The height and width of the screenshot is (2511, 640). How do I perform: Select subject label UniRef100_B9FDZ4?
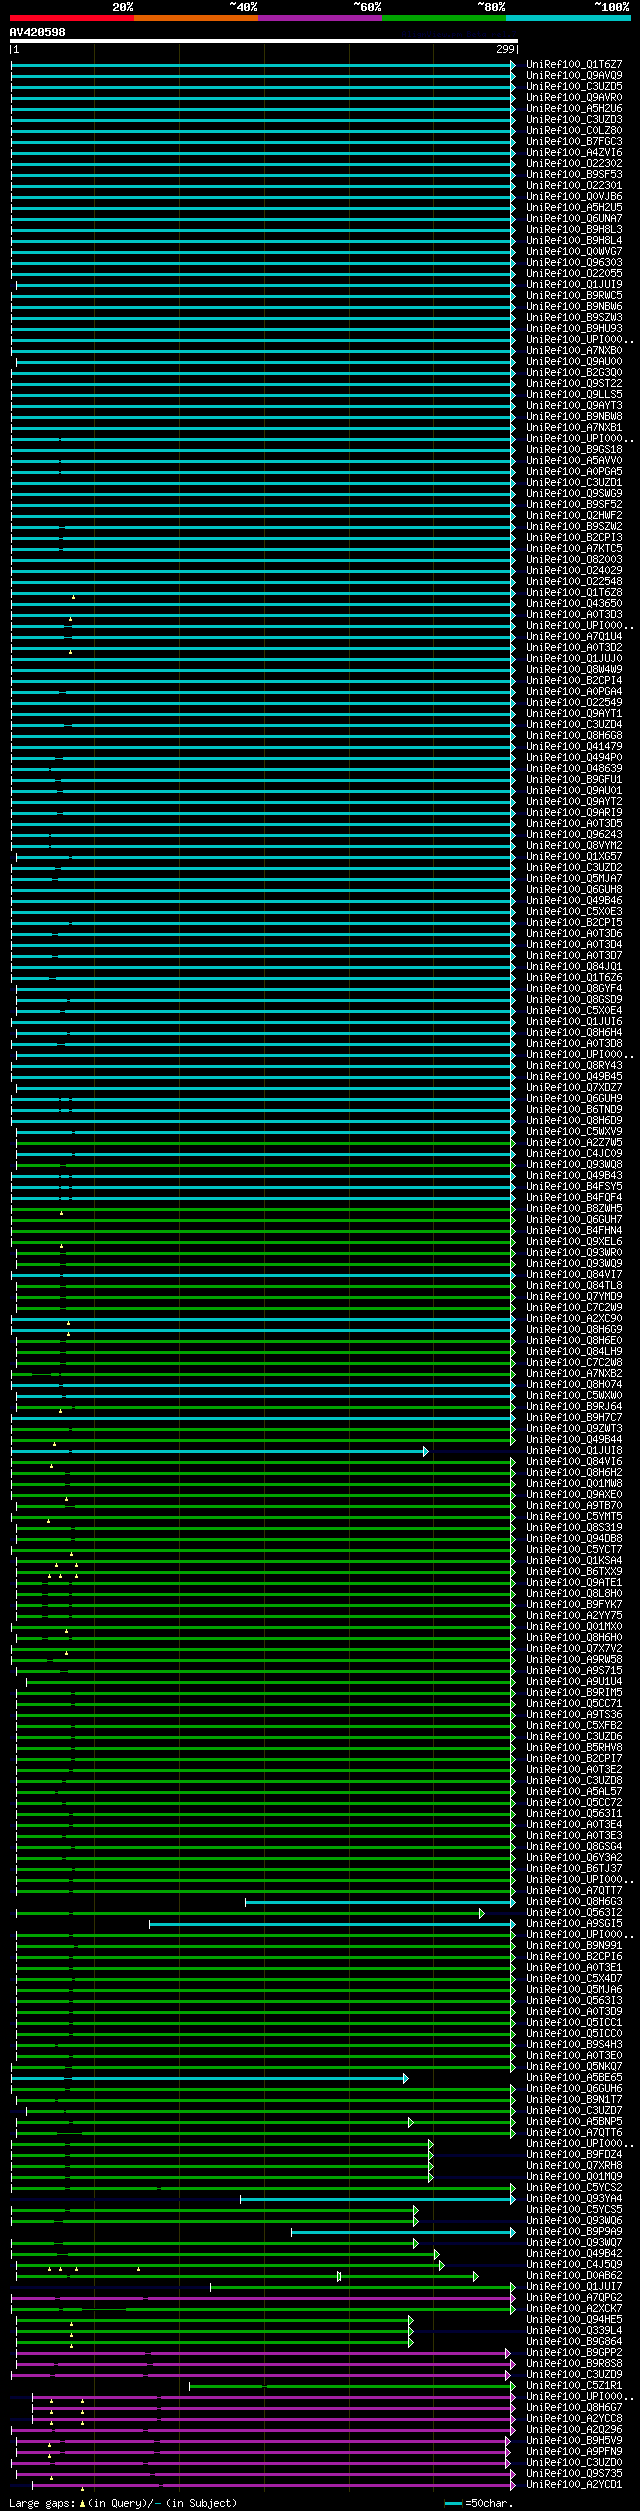coord(574,2154)
